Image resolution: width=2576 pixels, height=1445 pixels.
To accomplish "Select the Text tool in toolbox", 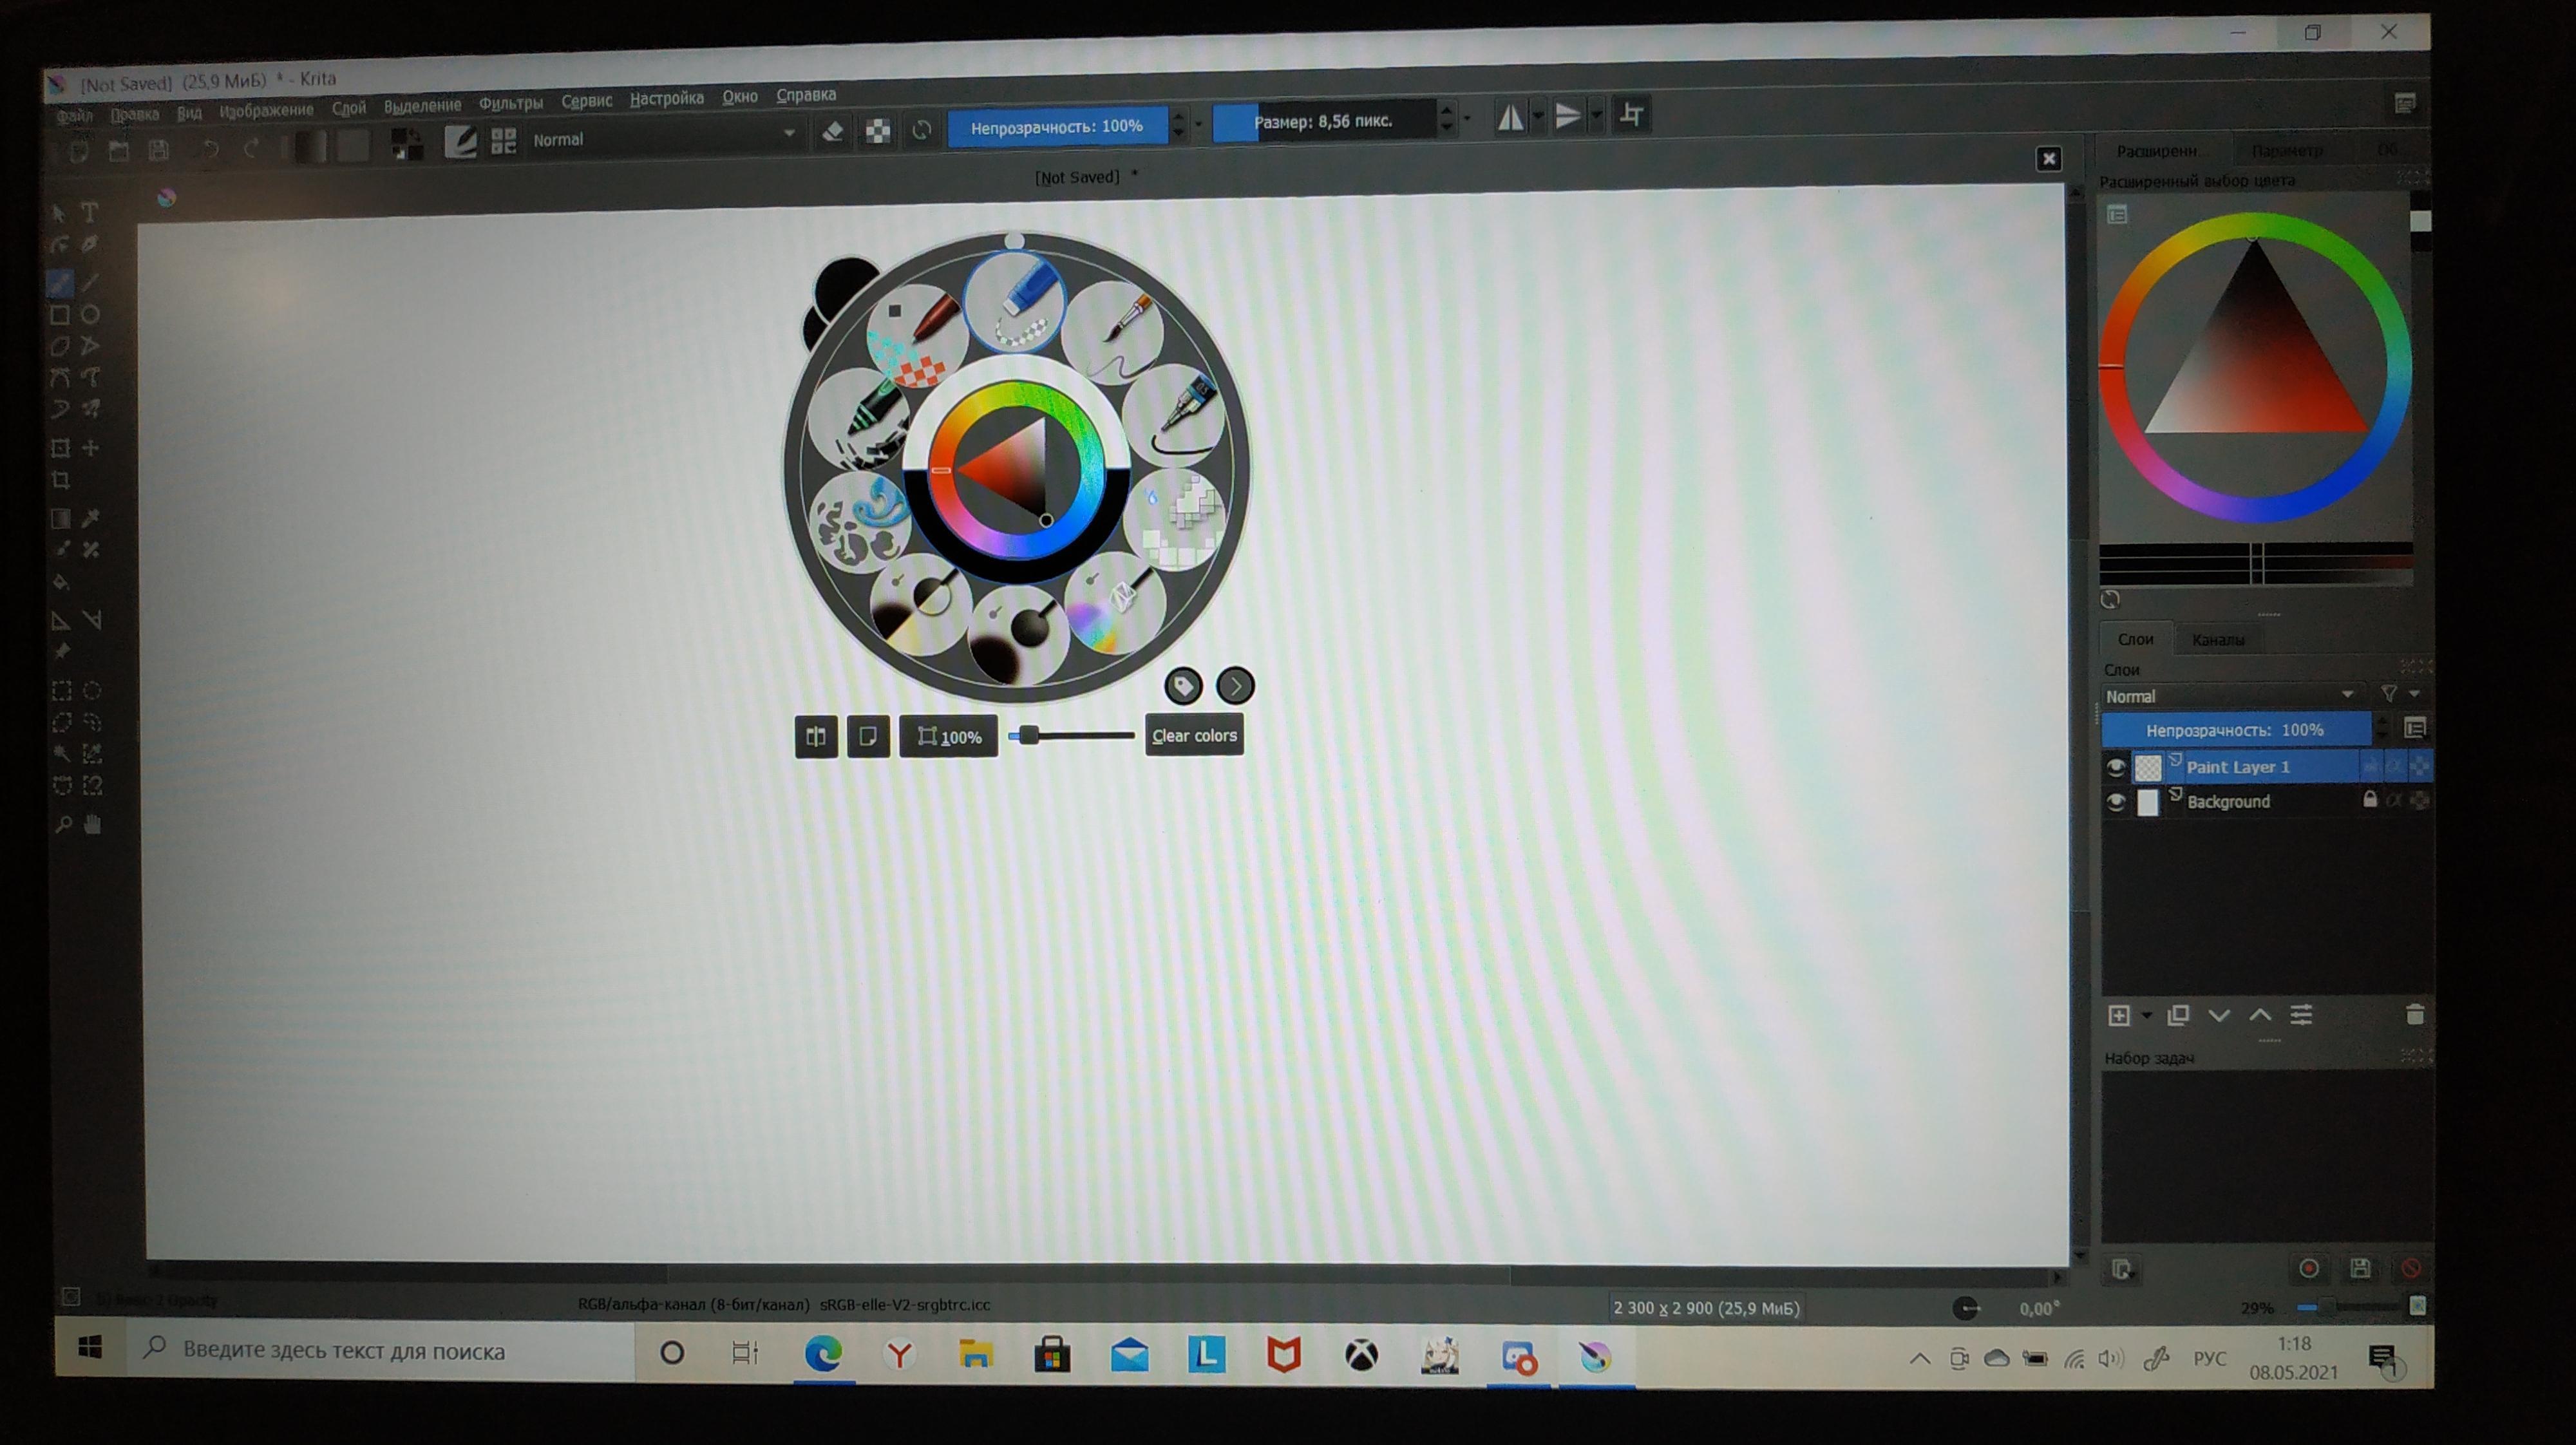I will click(90, 213).
